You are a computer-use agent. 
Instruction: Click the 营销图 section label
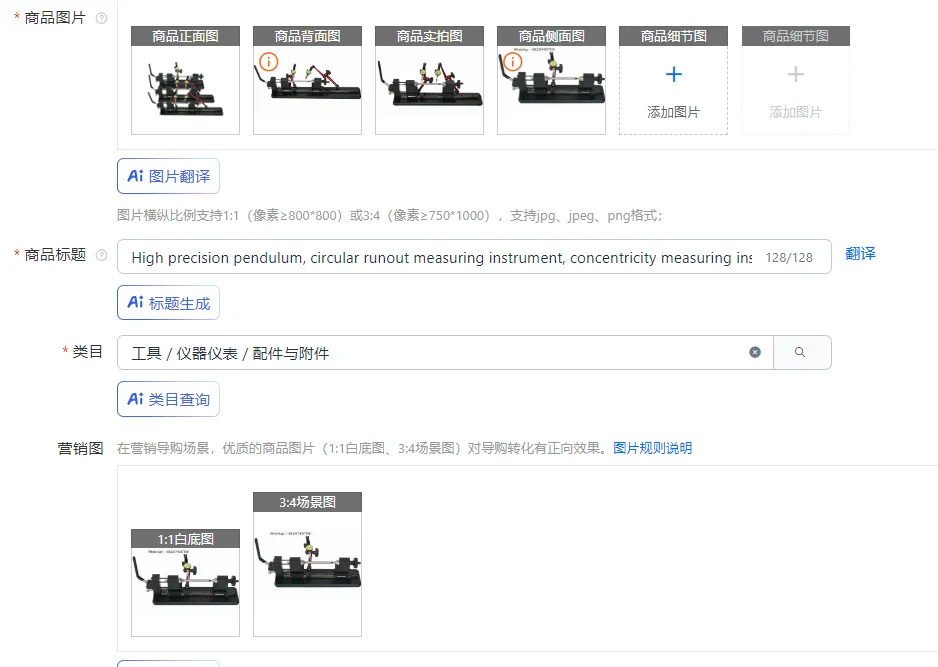(x=80, y=448)
